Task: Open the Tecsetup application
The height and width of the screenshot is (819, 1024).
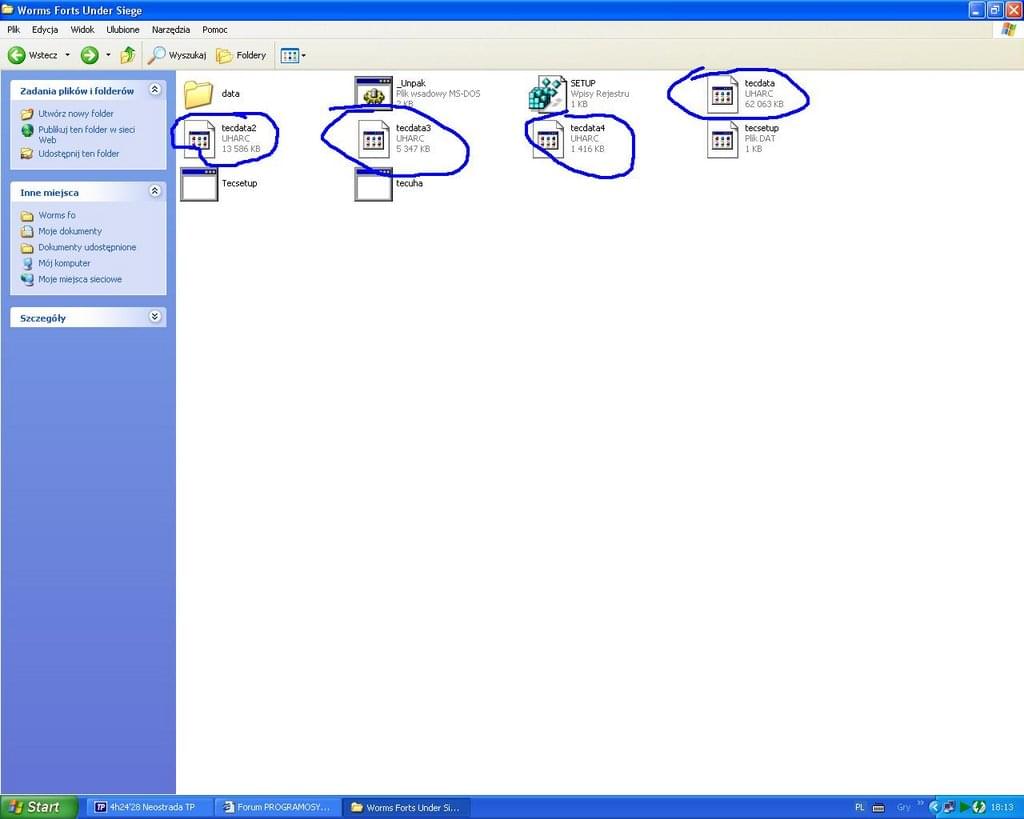Action: click(199, 184)
